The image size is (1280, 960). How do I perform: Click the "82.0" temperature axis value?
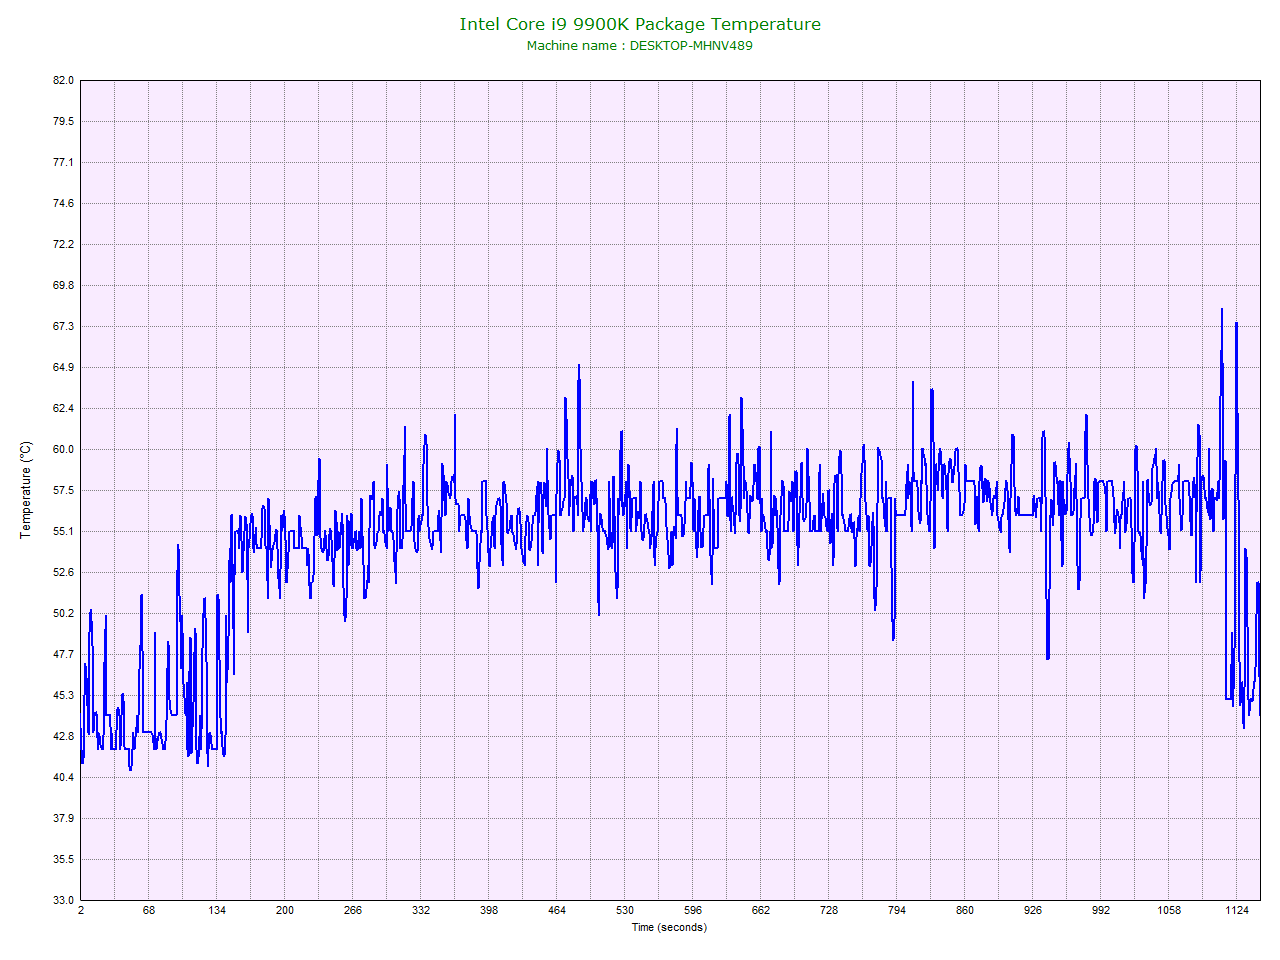click(x=63, y=80)
